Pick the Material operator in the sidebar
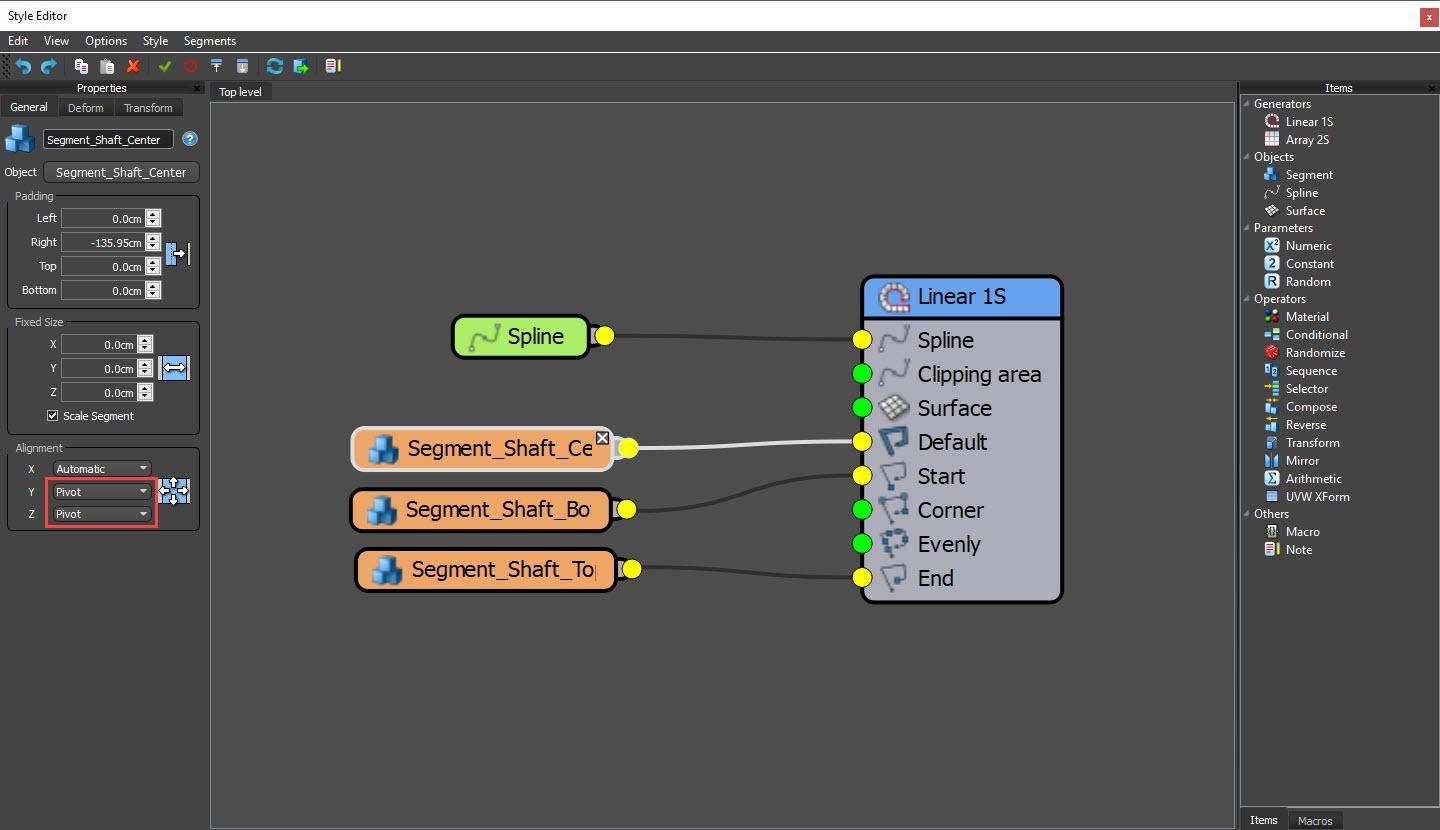This screenshot has height=830, width=1440. (x=1307, y=316)
